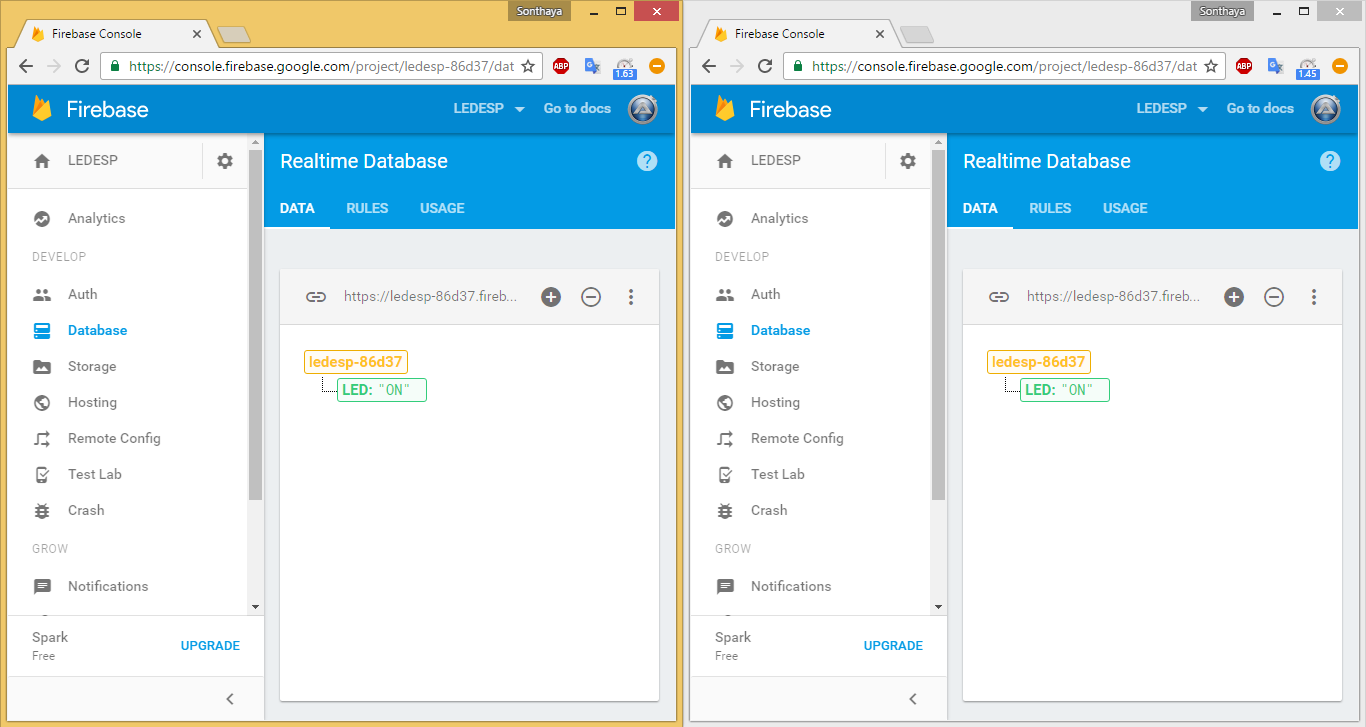Image resolution: width=1366 pixels, height=727 pixels.
Task: Collapse all minus icon in right window
Action: tap(1274, 297)
